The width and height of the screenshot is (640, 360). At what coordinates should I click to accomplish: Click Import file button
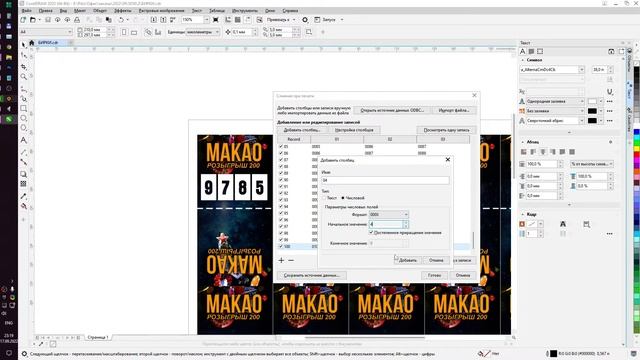pyautogui.click(x=453, y=110)
